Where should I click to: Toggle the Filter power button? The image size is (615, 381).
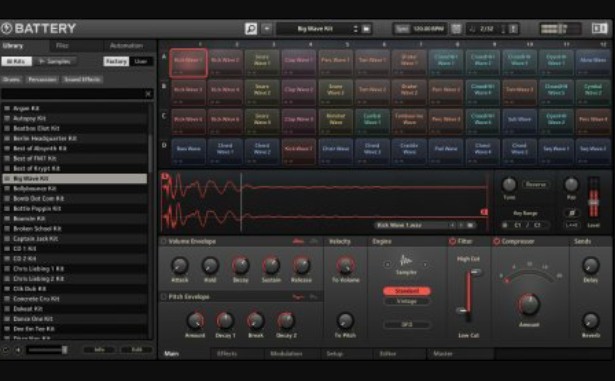(452, 241)
